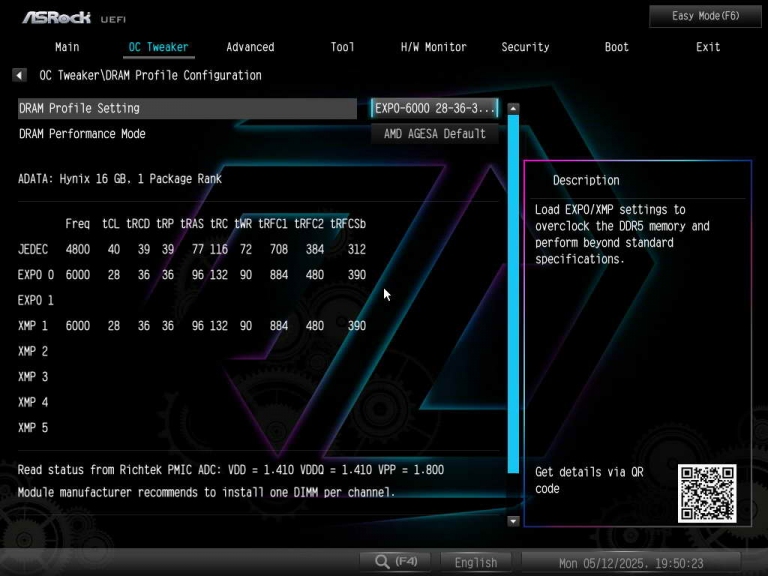The image size is (768, 576).
Task: Click the XMP 1 tRFCSb value 390
Action: 357,326
